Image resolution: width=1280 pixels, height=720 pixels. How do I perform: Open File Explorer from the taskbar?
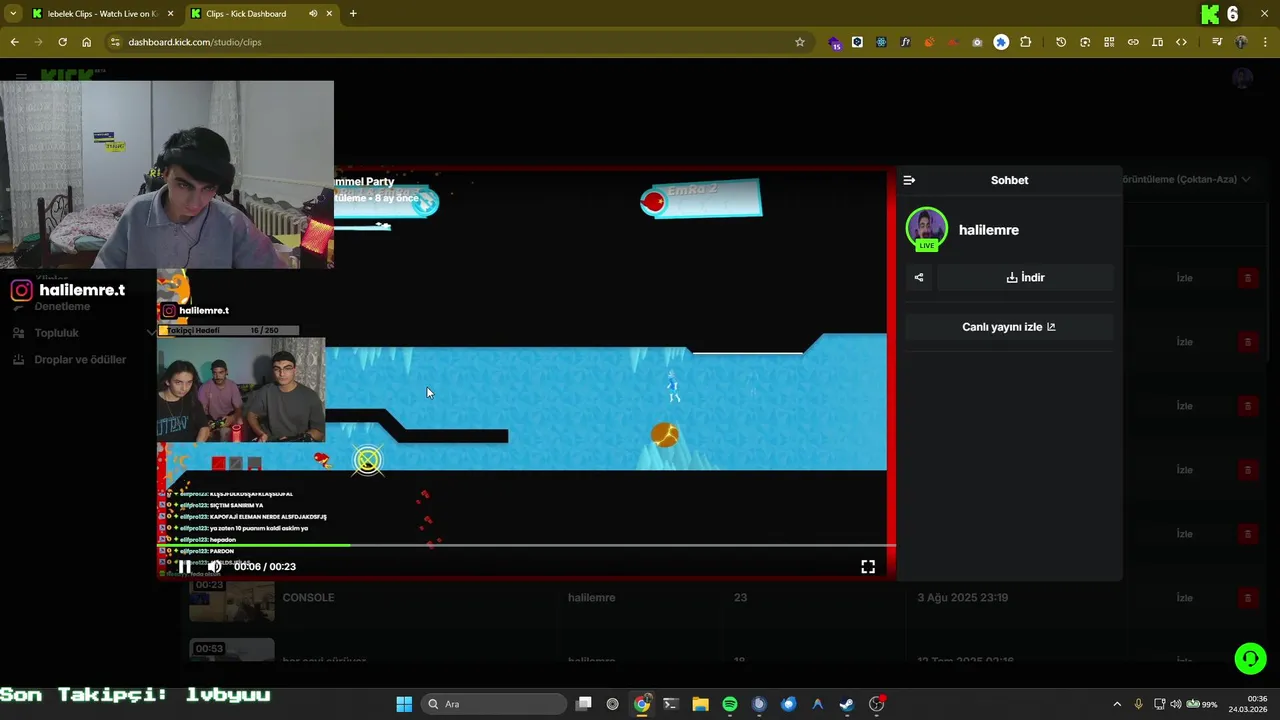(x=700, y=704)
